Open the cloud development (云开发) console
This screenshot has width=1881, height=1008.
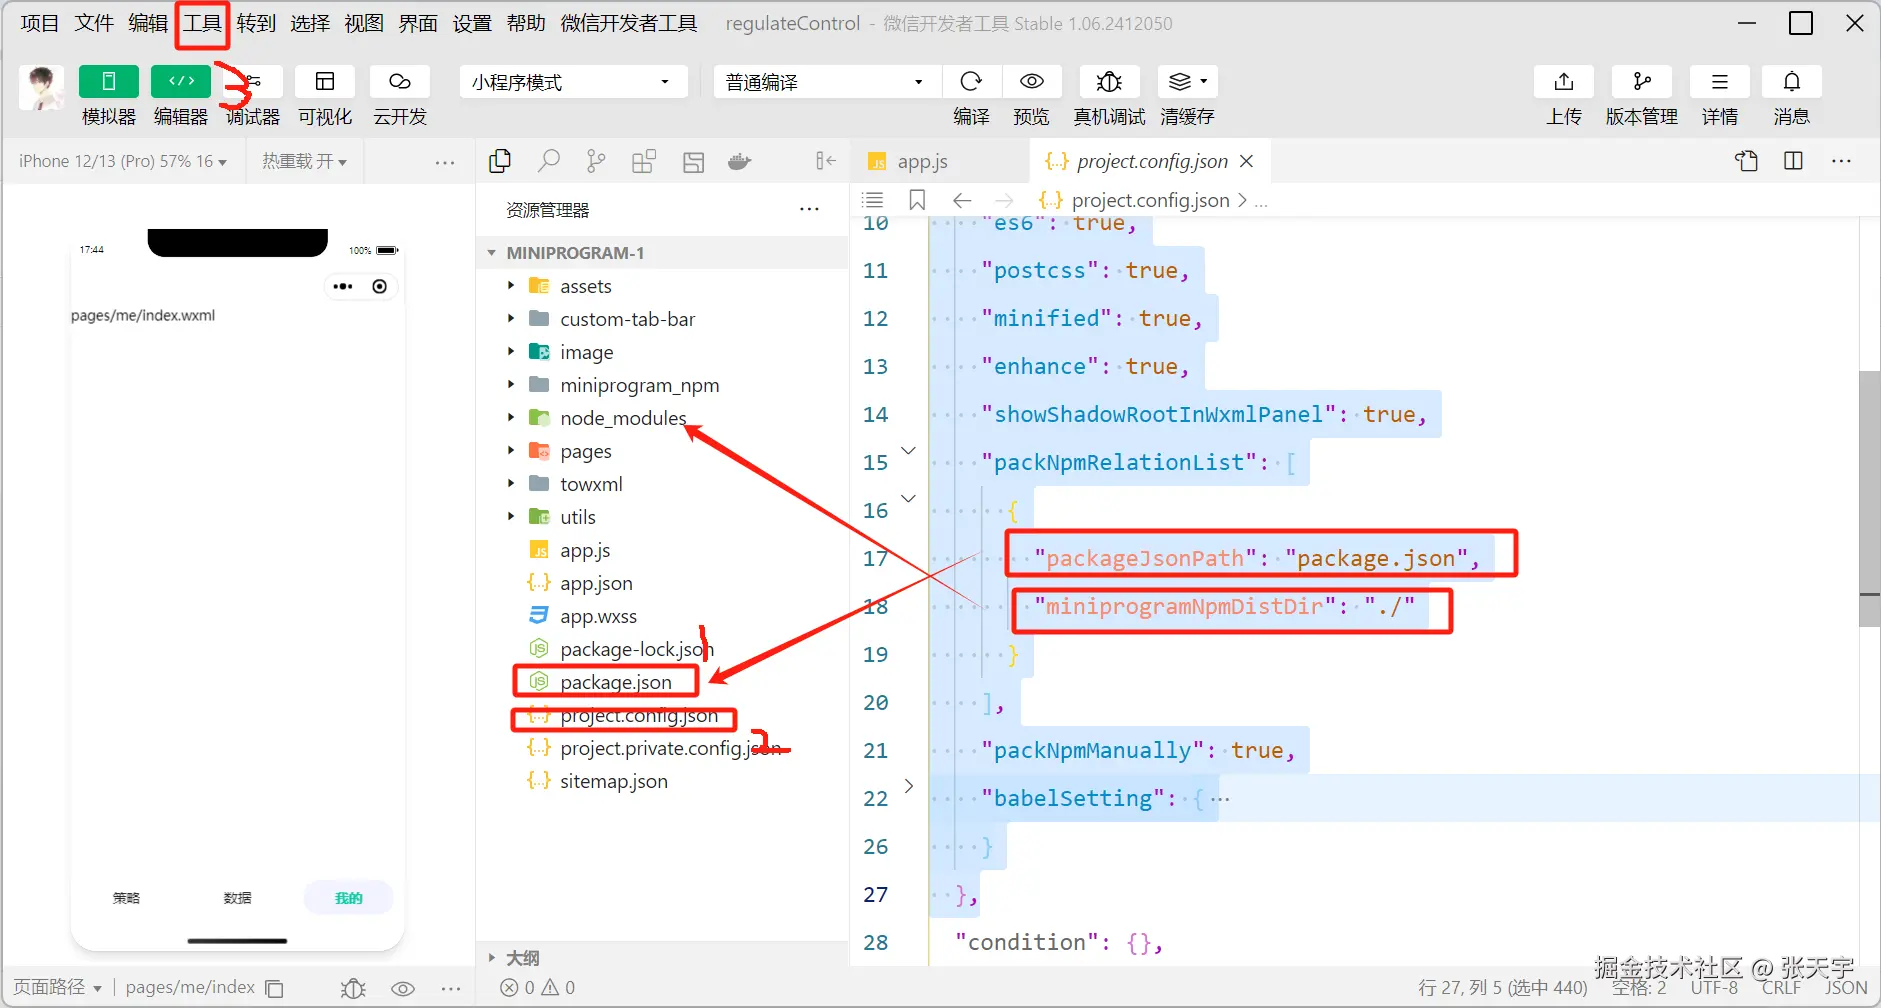(400, 82)
